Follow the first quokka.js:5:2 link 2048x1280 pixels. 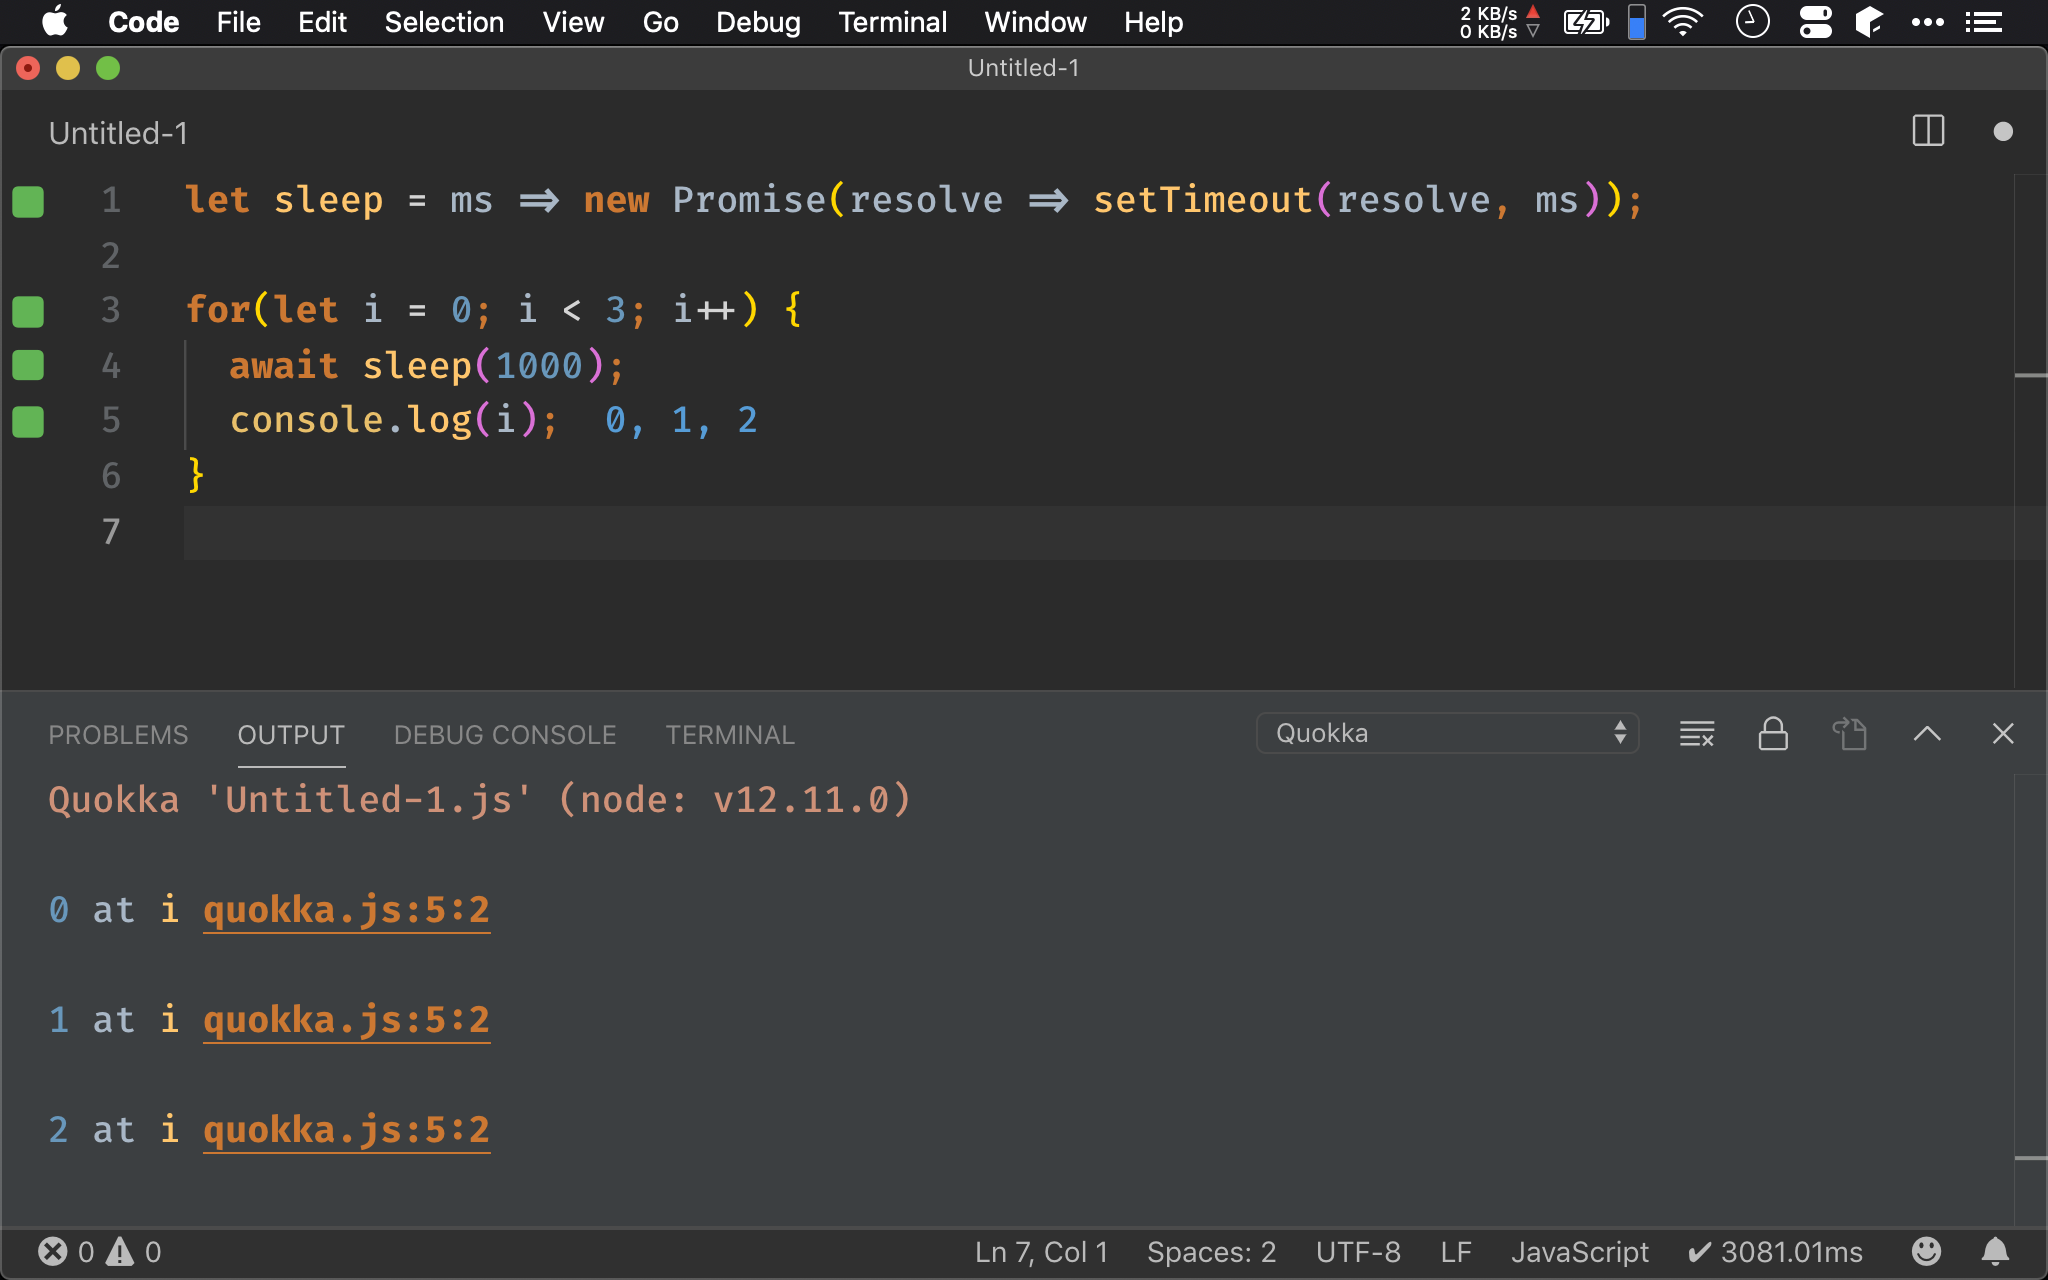coord(346,910)
